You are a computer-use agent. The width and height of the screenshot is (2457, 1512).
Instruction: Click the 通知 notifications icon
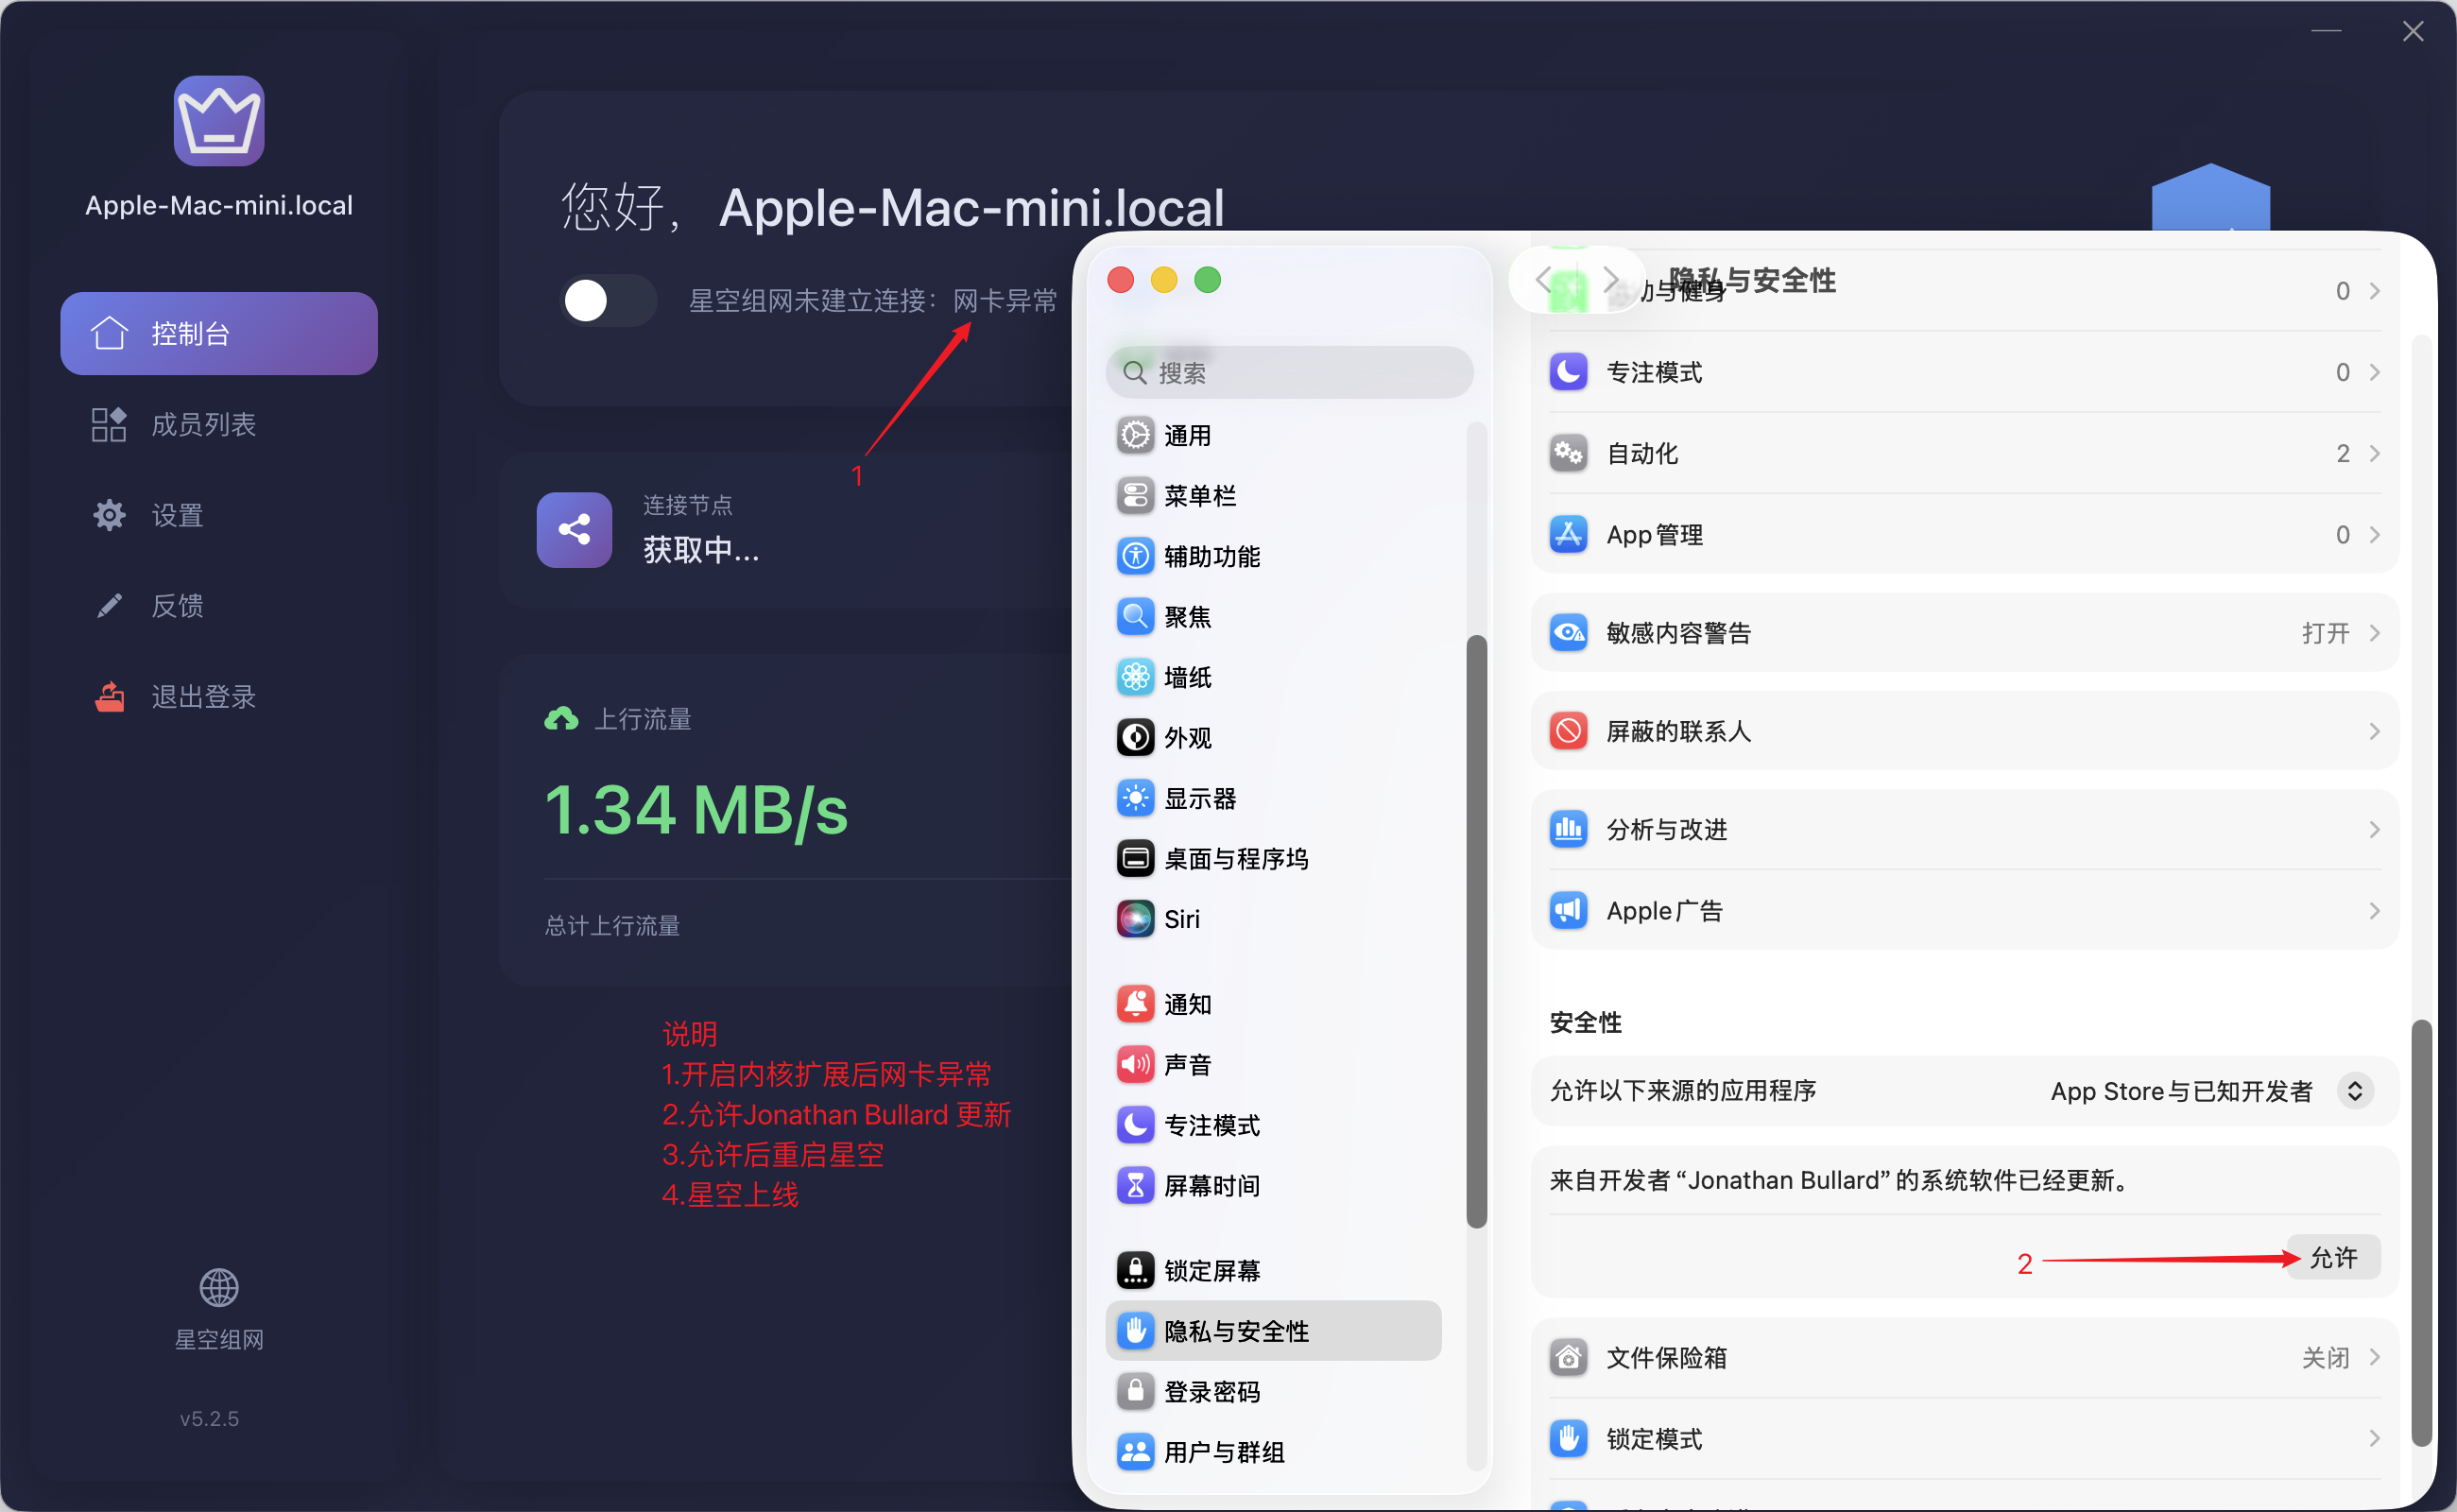pos(1134,1004)
